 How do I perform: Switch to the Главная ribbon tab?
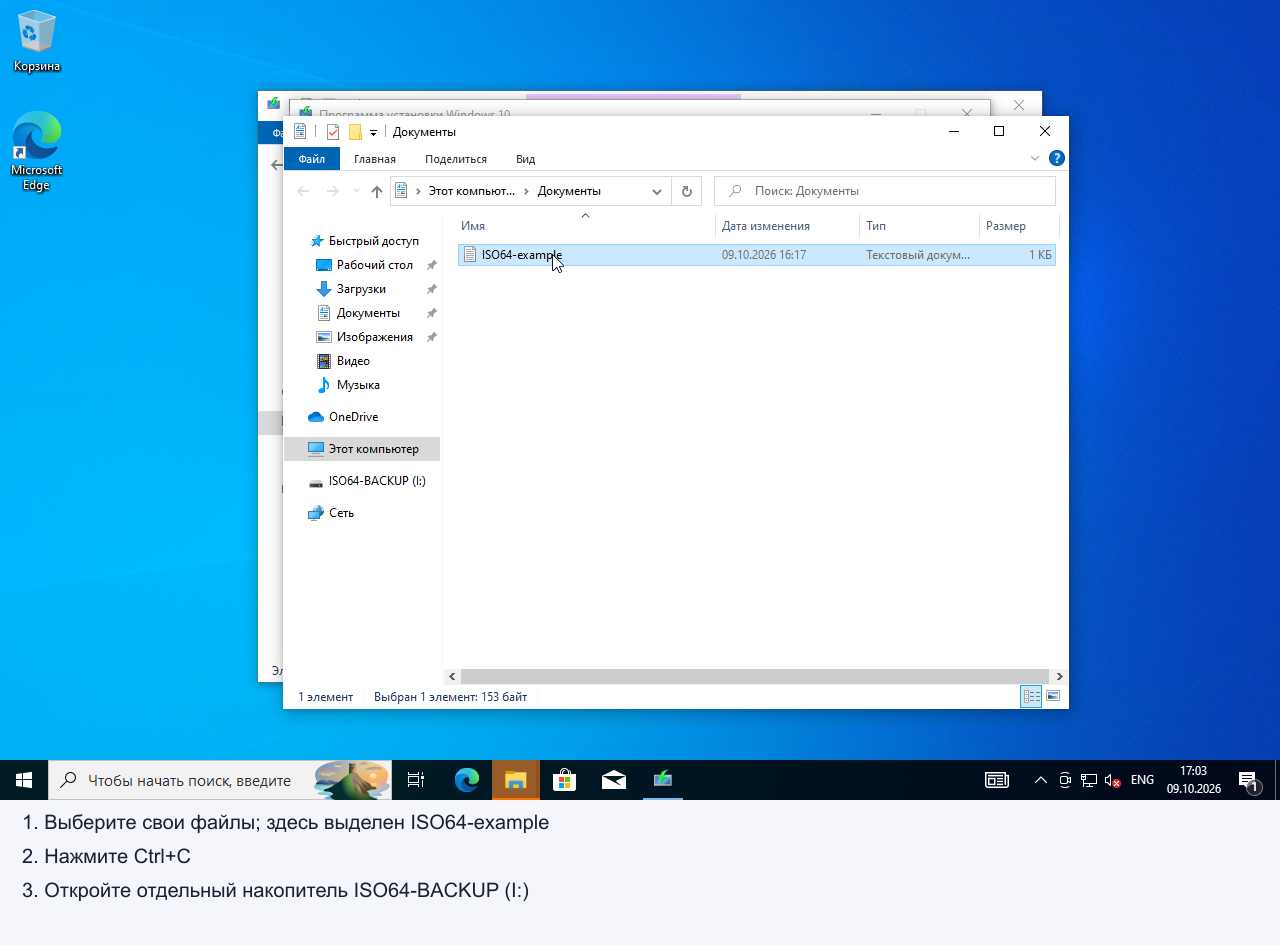tap(375, 159)
